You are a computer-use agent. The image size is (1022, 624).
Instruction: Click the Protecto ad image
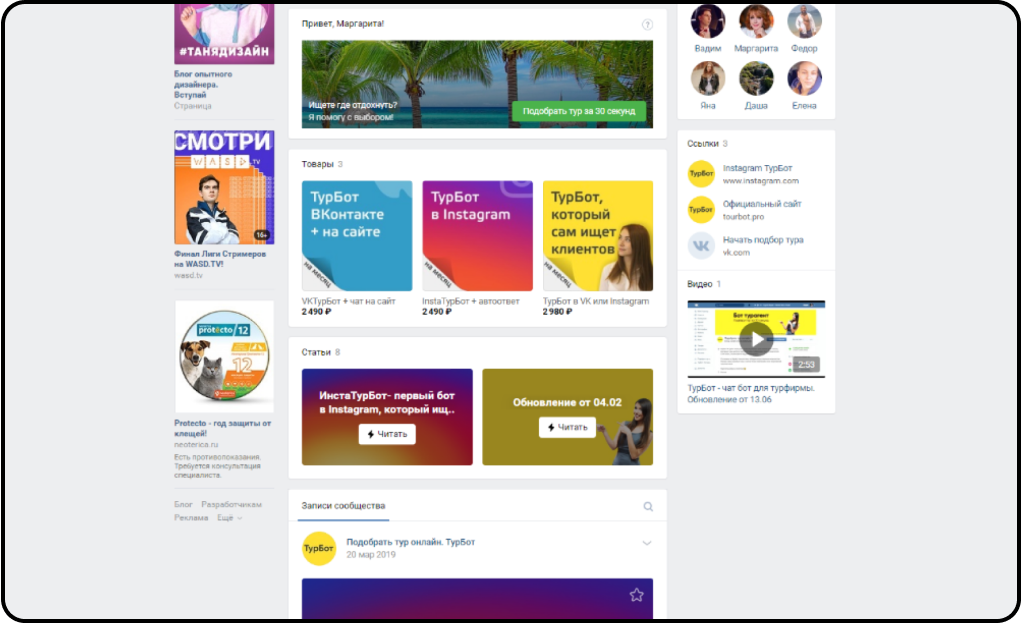[x=224, y=356]
